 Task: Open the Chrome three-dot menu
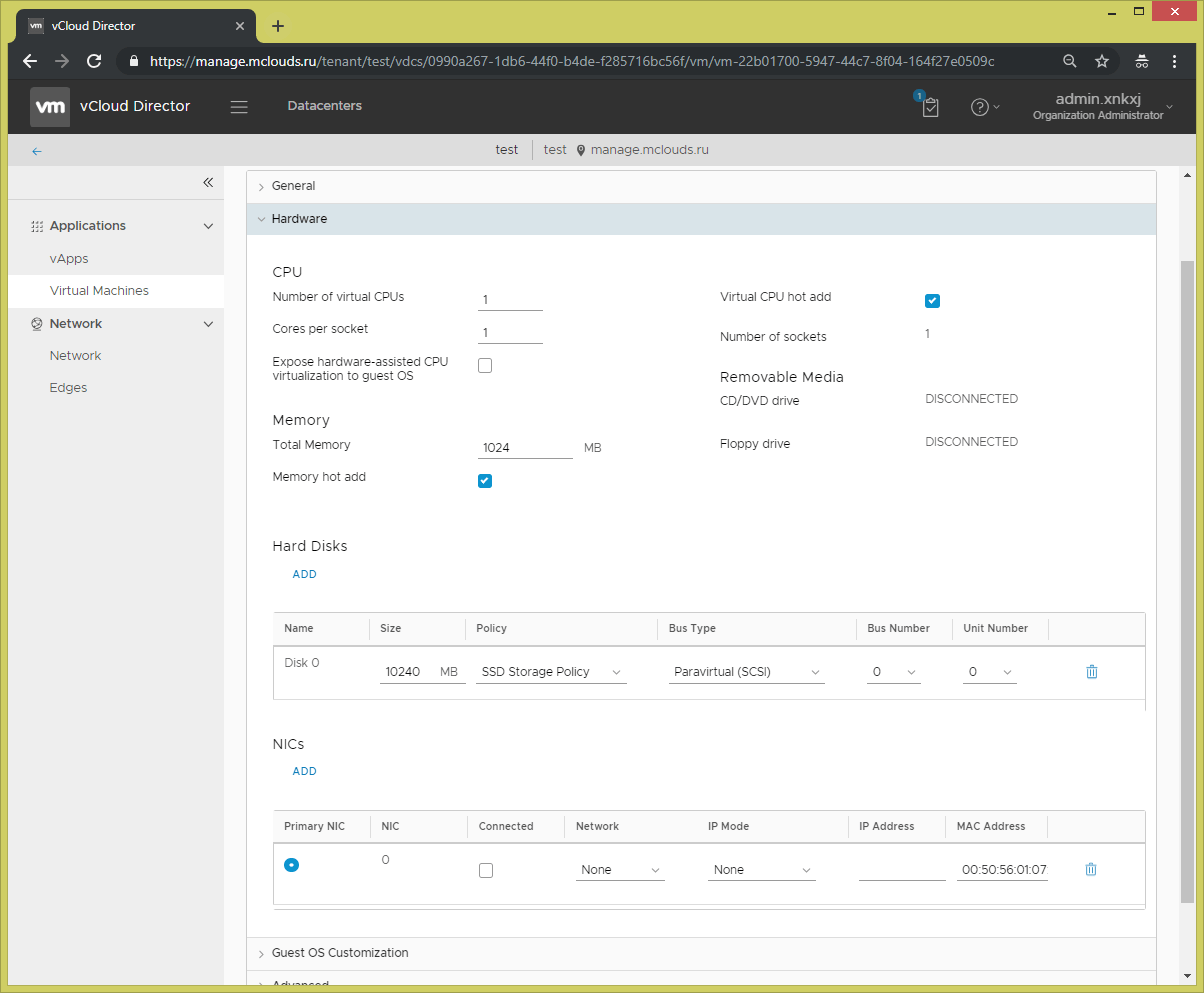point(1174,61)
